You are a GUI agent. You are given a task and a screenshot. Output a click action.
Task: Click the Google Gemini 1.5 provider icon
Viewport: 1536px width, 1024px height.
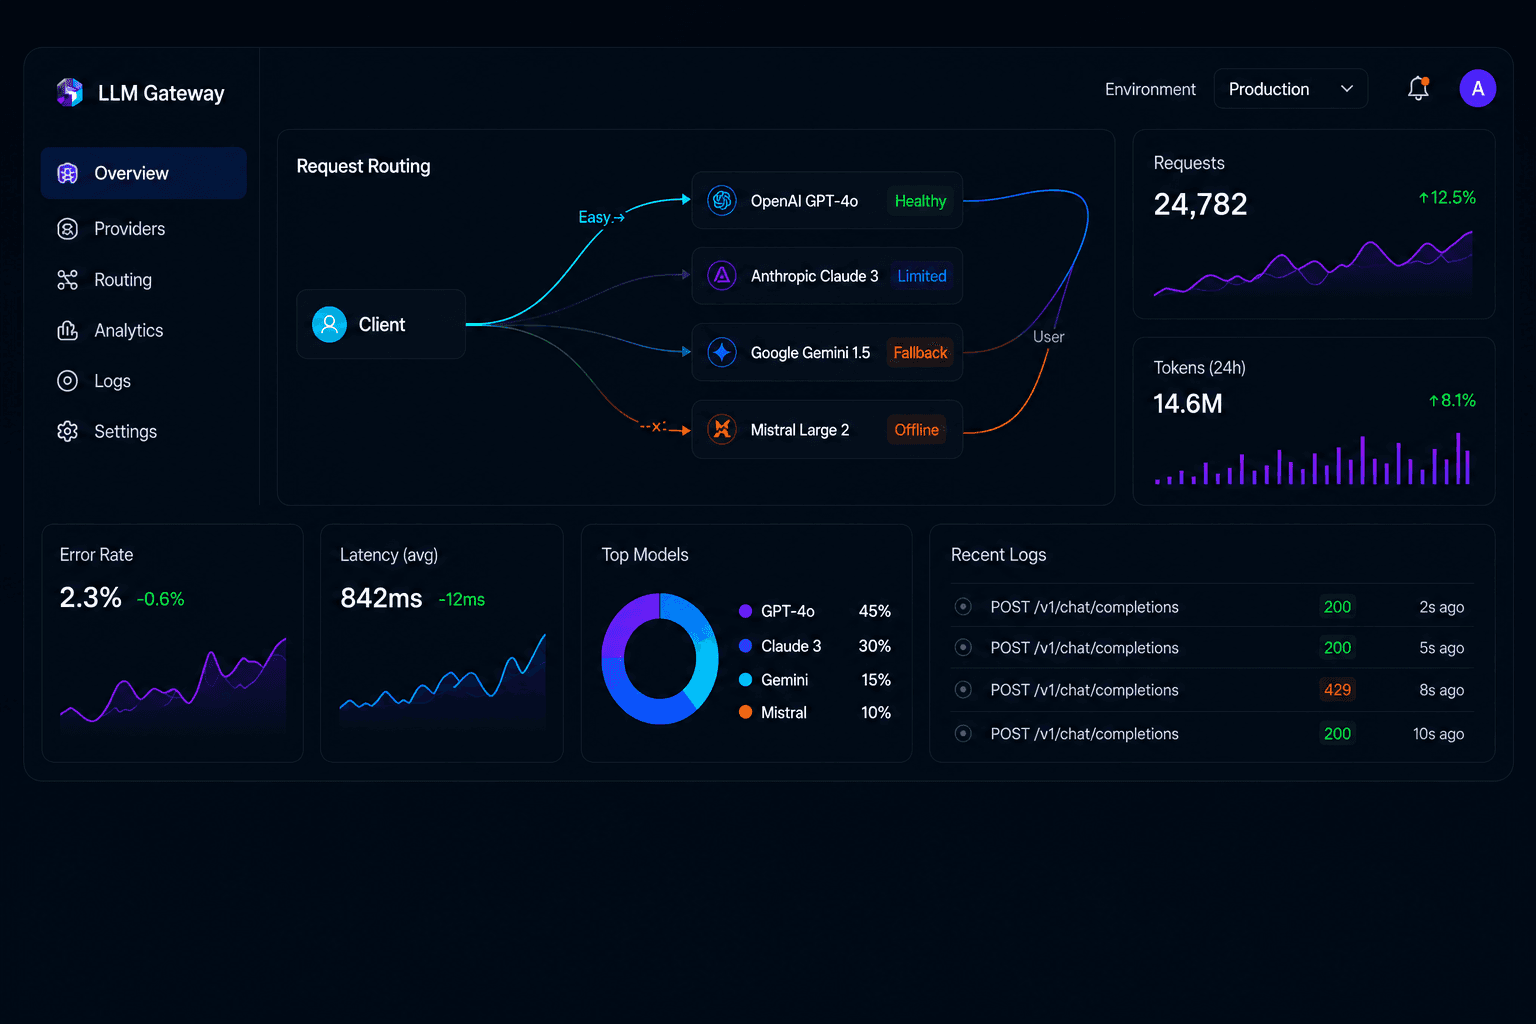pyautogui.click(x=722, y=352)
